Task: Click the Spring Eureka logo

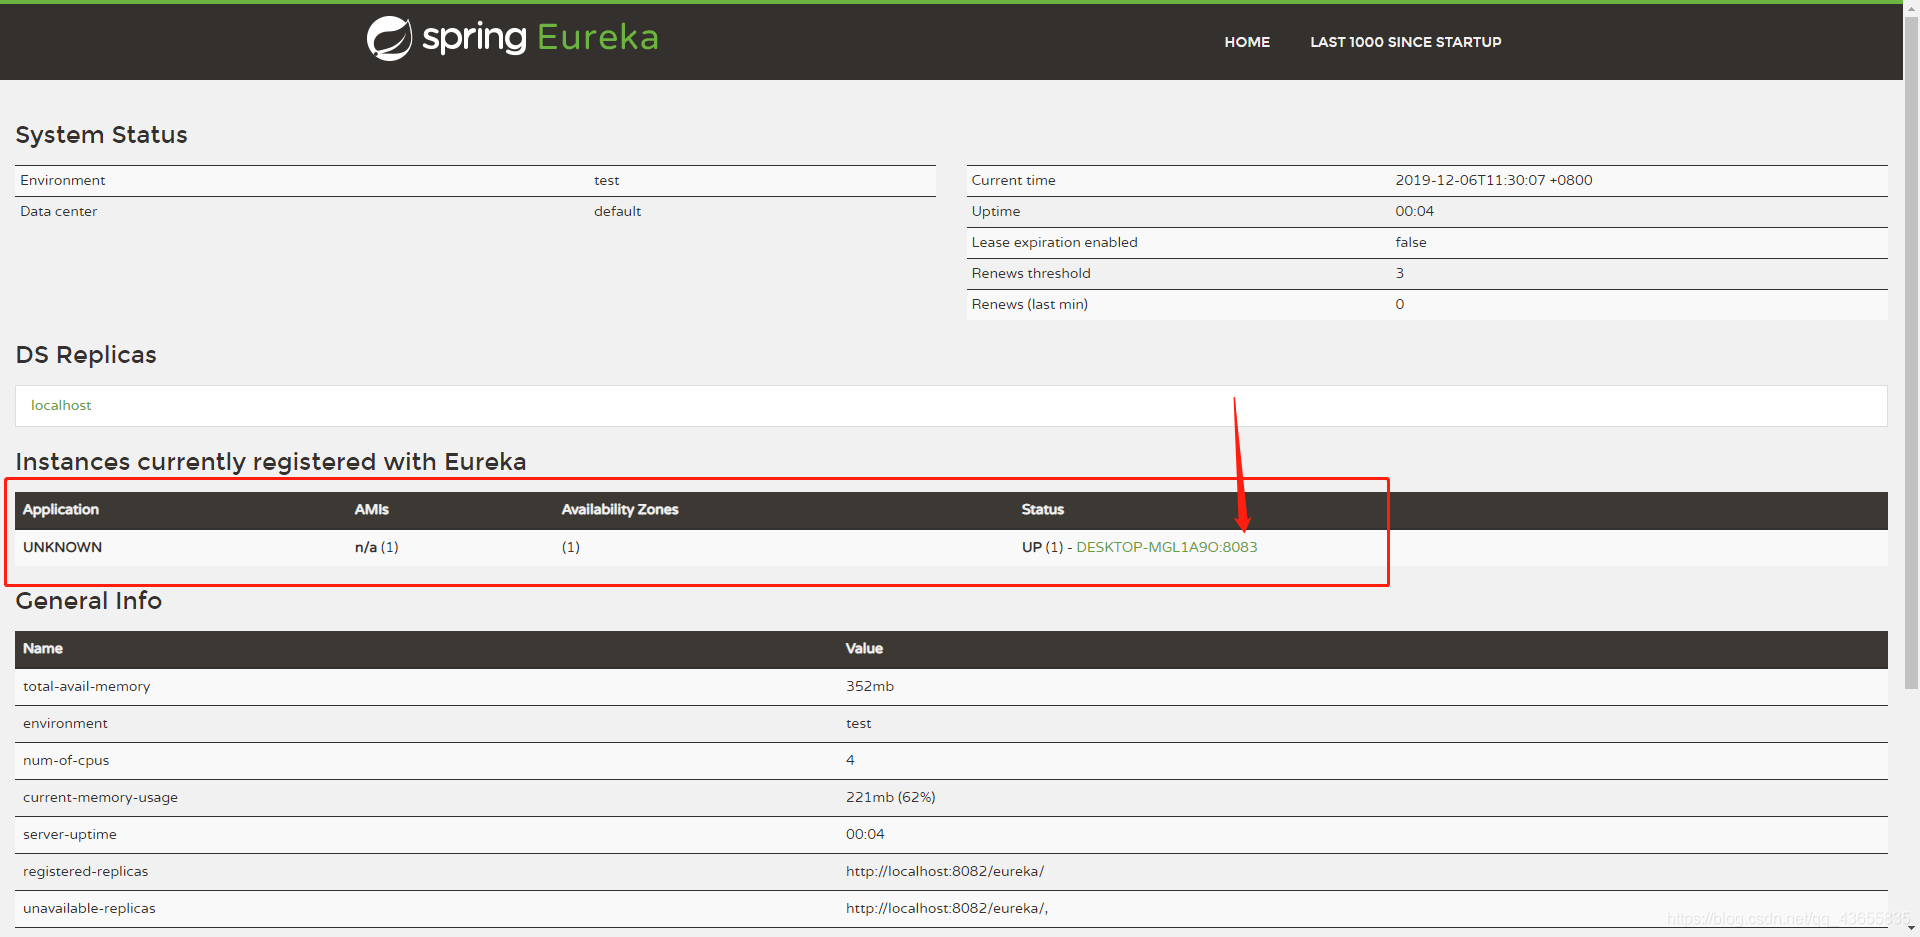Action: click(x=512, y=38)
